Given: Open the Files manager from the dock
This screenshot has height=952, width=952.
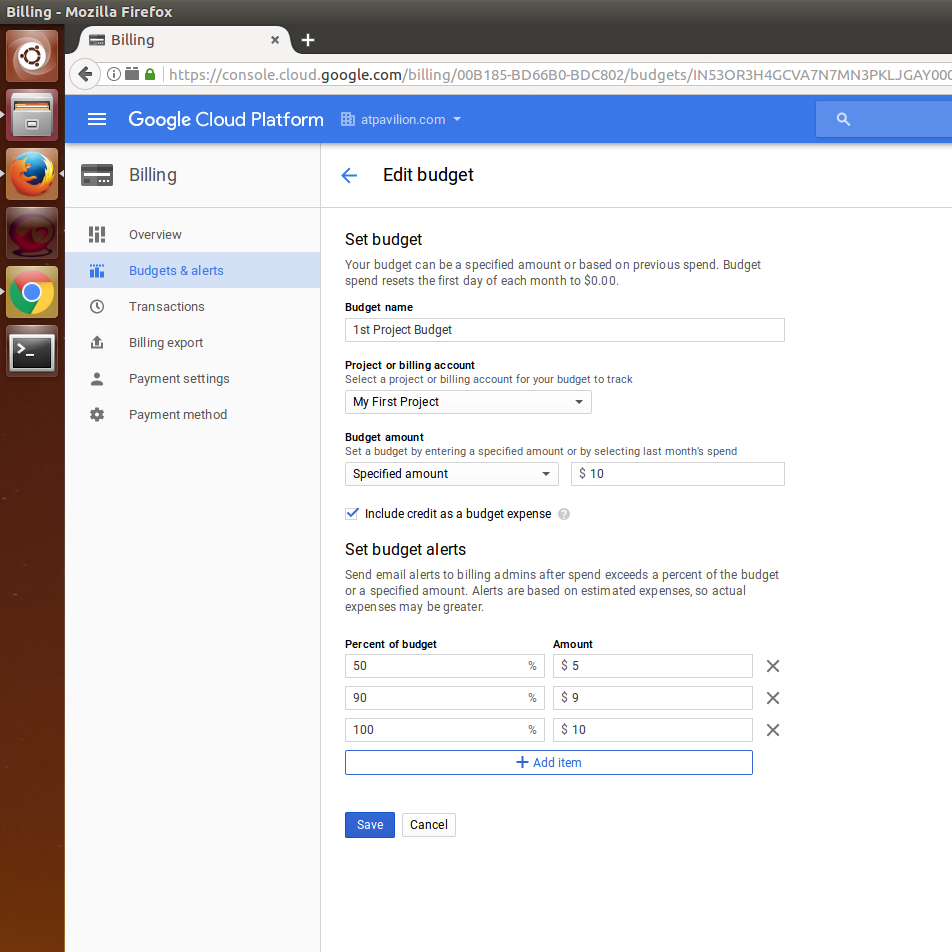Looking at the screenshot, I should (32, 115).
